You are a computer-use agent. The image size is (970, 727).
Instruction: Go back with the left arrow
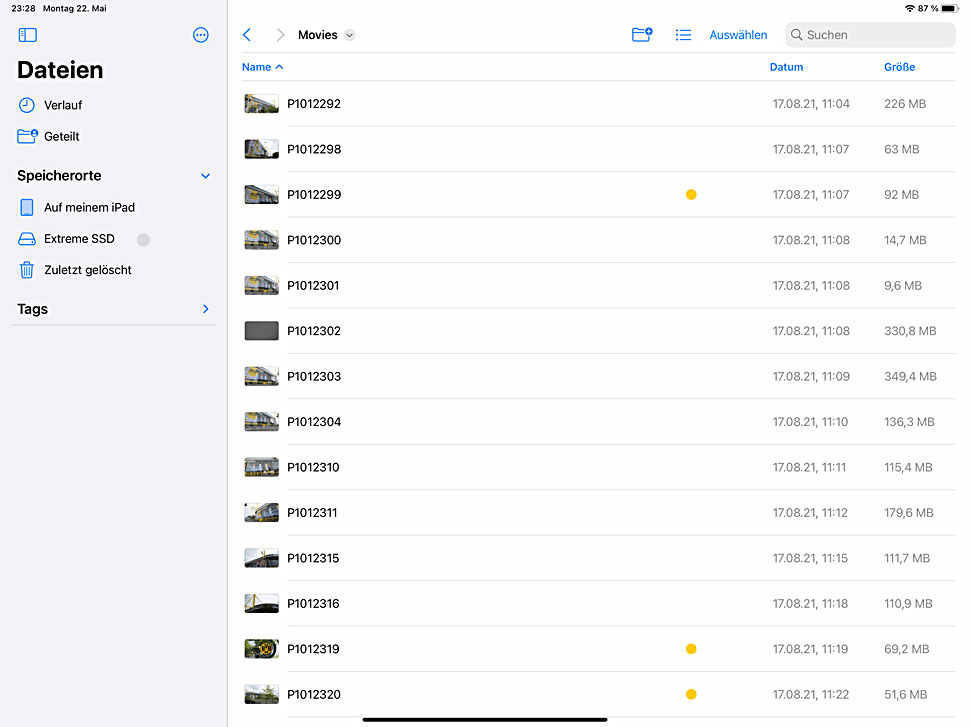pos(247,35)
